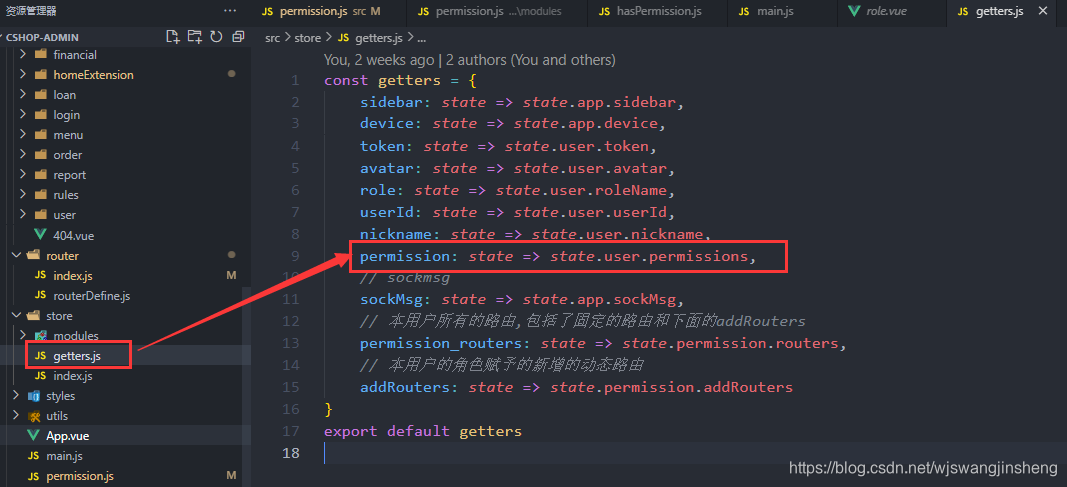Expand the user folder chevron
This screenshot has height=487, width=1067.
[x=22, y=215]
